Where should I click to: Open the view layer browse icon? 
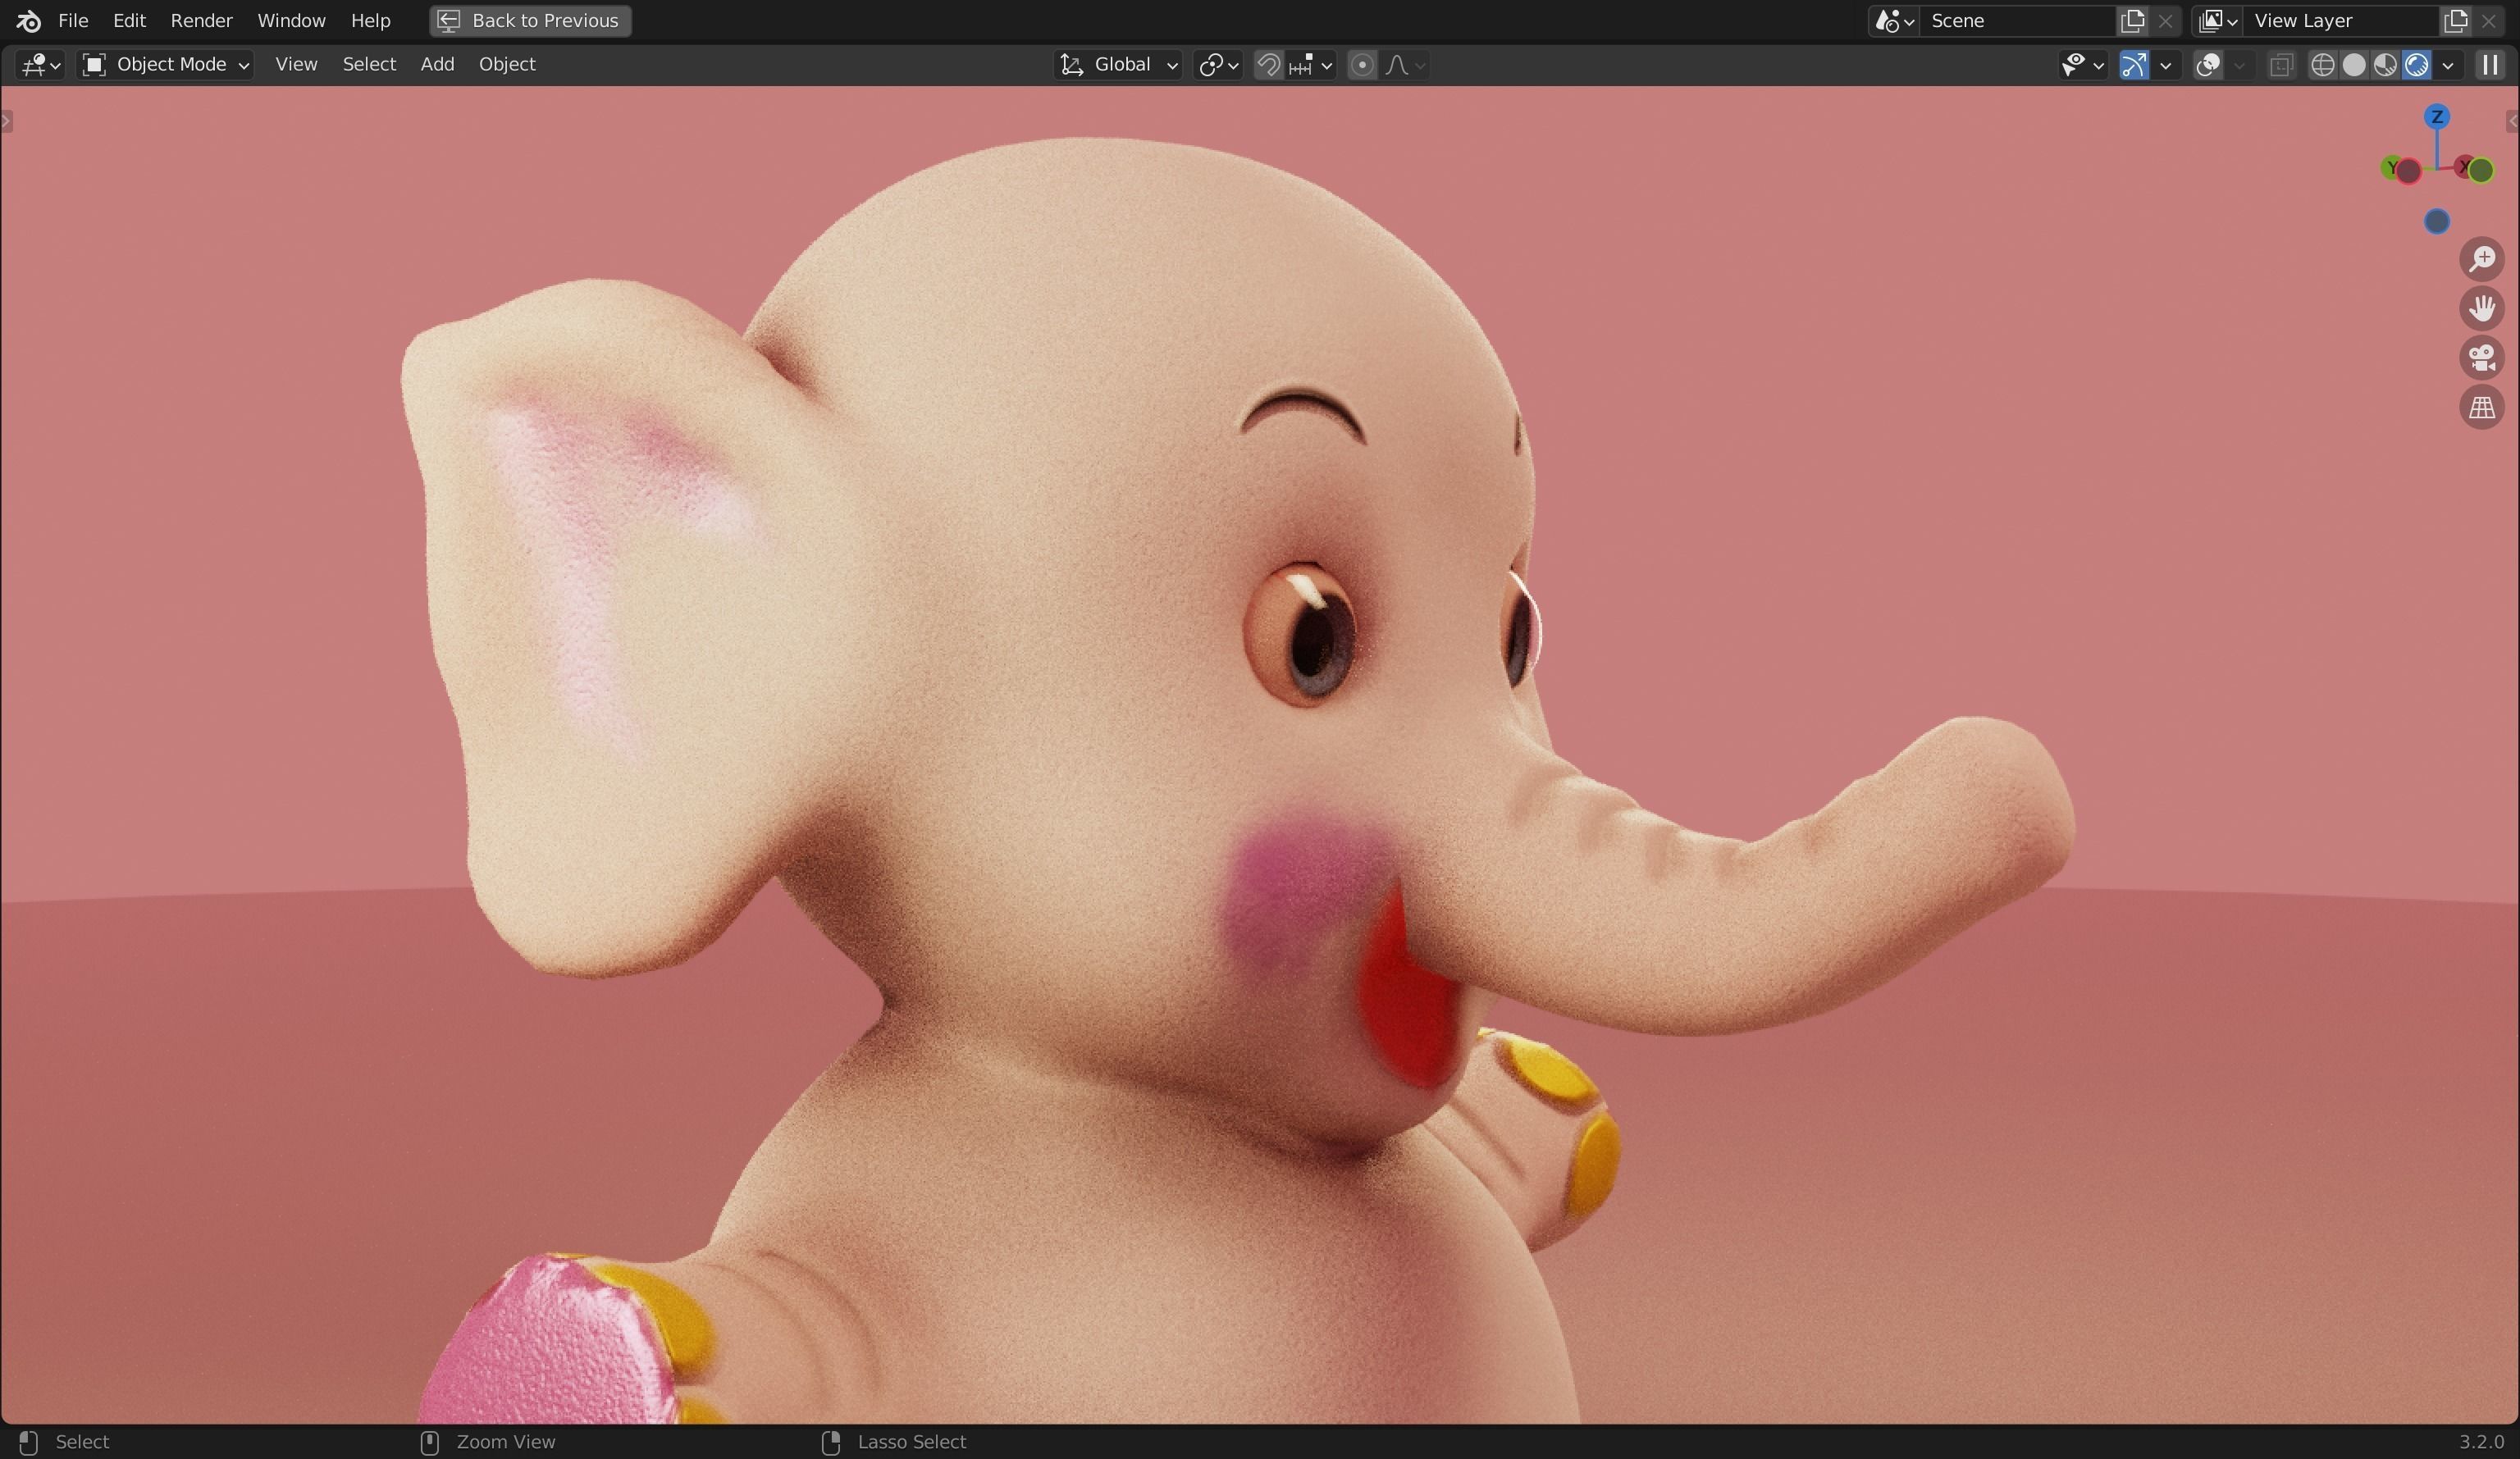click(x=2217, y=20)
